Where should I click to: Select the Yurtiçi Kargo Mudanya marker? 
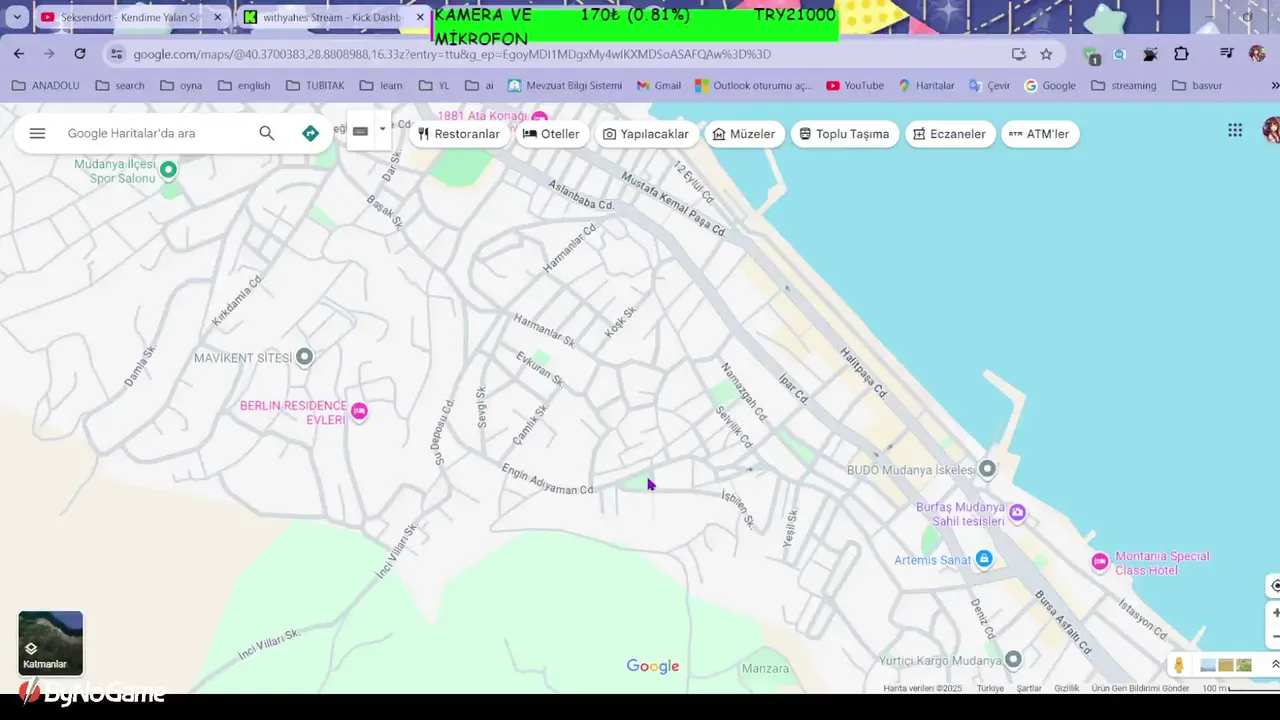point(1013,660)
